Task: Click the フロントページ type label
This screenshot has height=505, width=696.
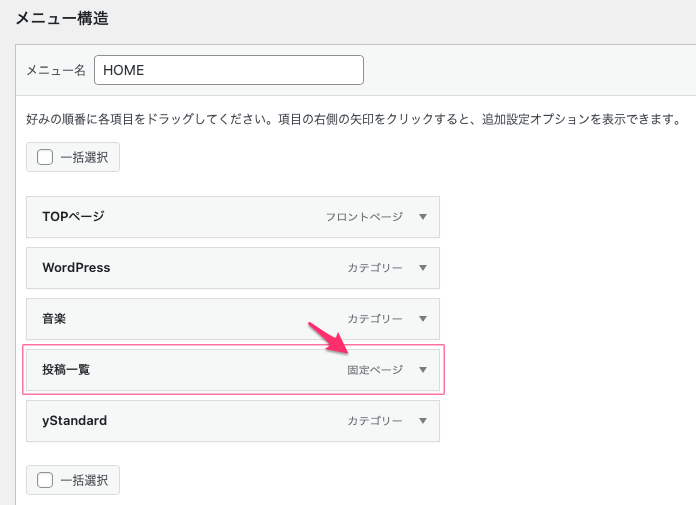Action: click(364, 217)
